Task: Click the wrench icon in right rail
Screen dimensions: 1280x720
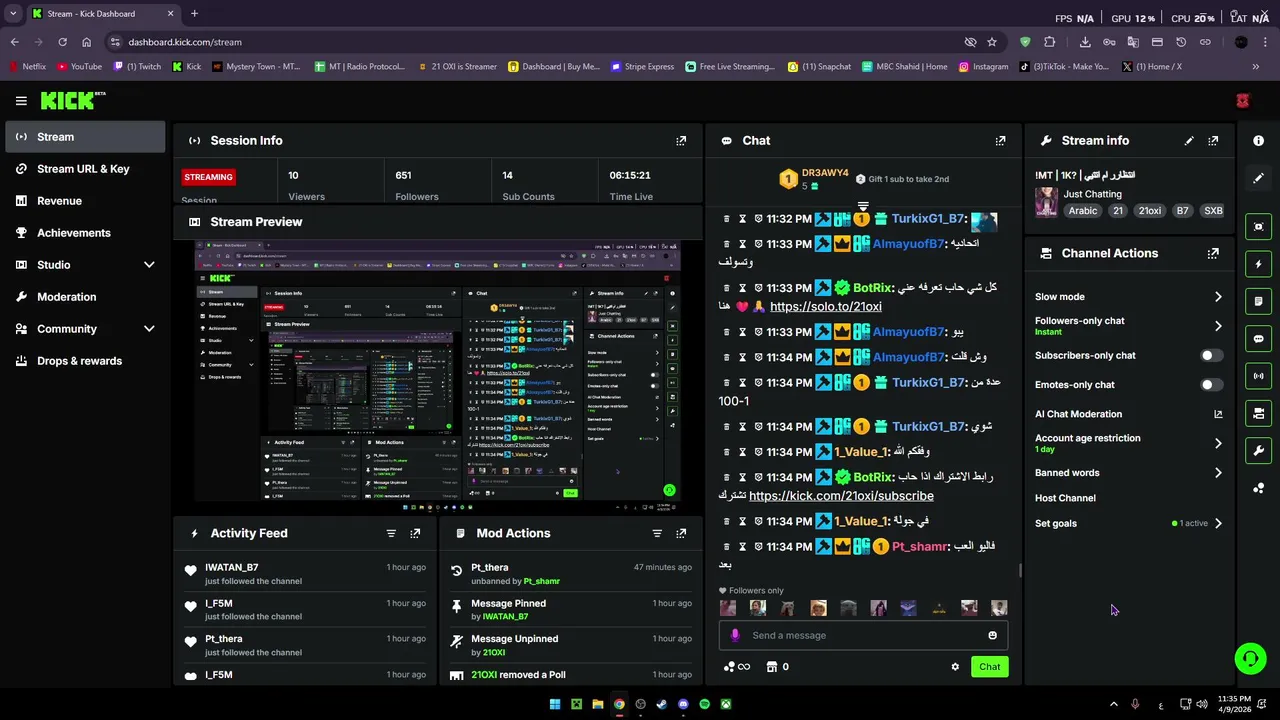Action: (x=1259, y=451)
